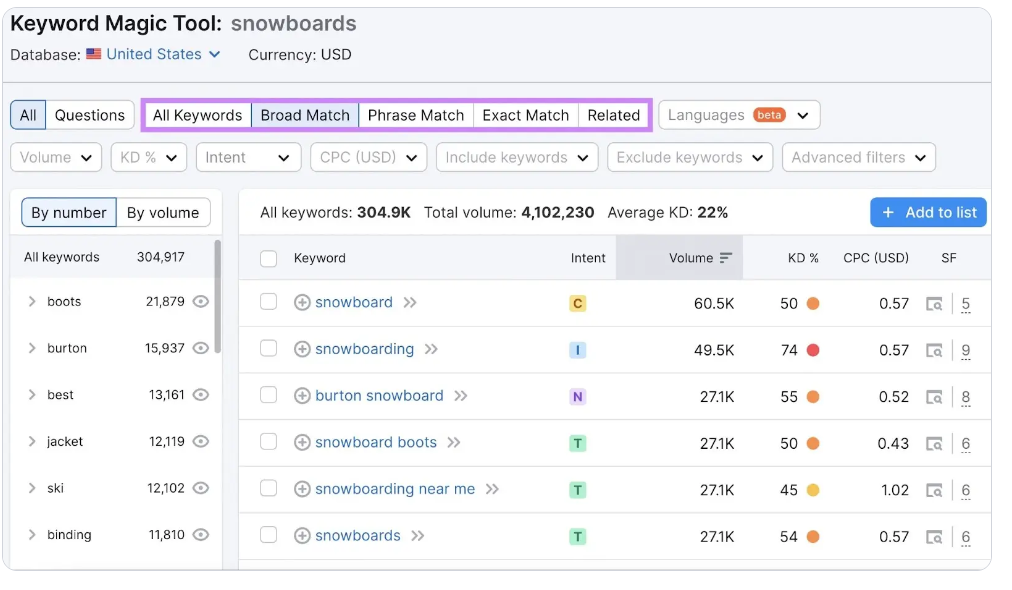Check the select-all checkbox in table header
This screenshot has height=590, width=1012.
coord(268,258)
